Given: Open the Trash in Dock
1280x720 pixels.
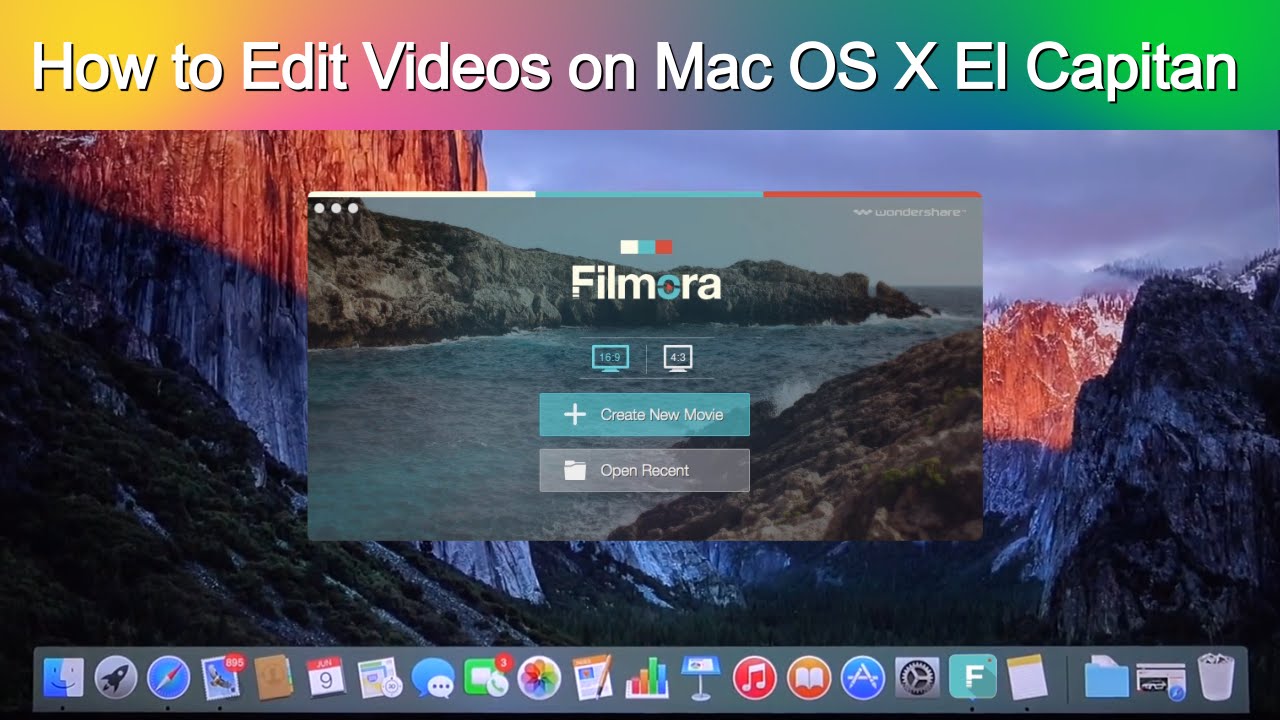Looking at the screenshot, I should pyautogui.click(x=1216, y=679).
